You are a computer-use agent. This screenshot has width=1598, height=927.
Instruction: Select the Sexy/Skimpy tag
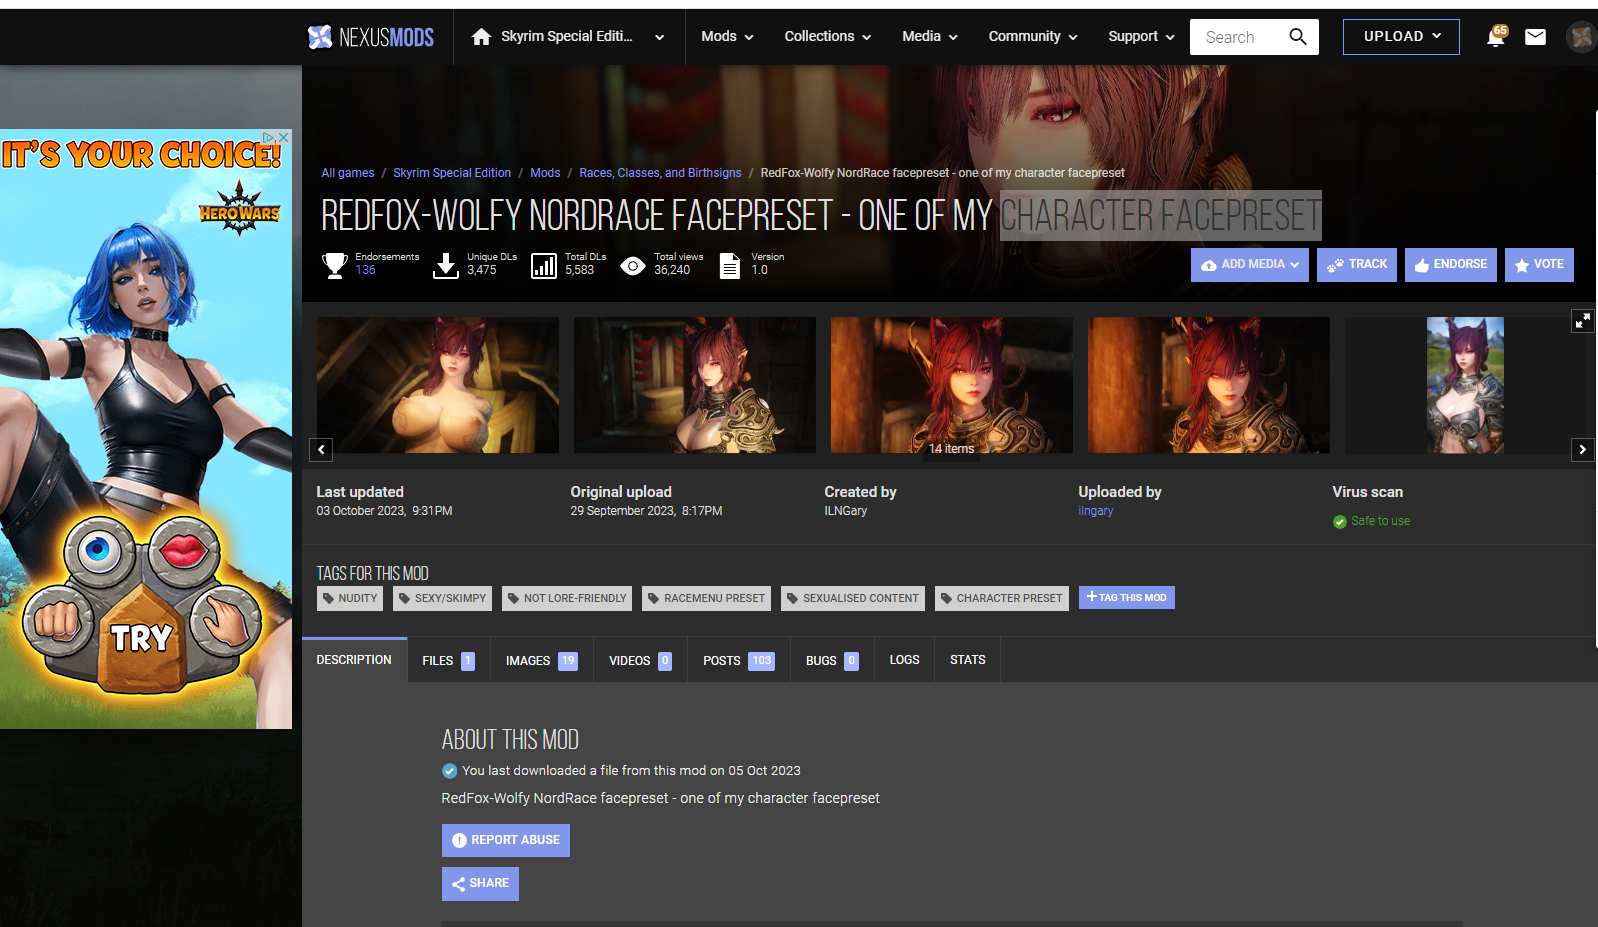pyautogui.click(x=442, y=598)
